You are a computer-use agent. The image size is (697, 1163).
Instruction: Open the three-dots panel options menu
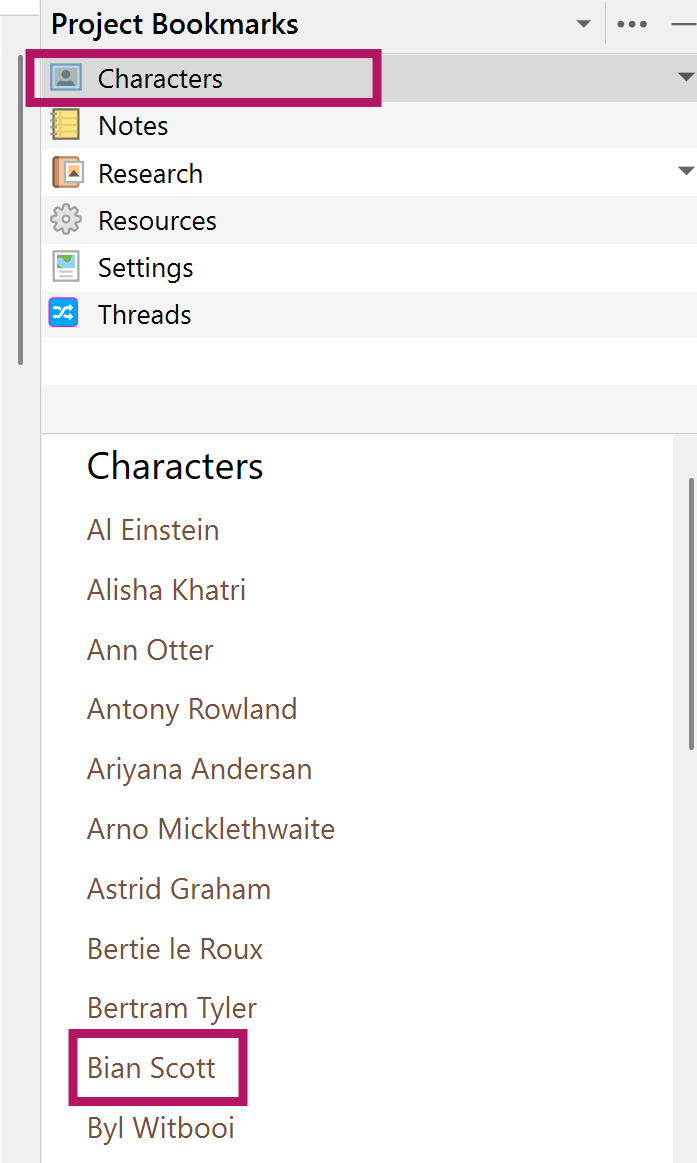632,24
